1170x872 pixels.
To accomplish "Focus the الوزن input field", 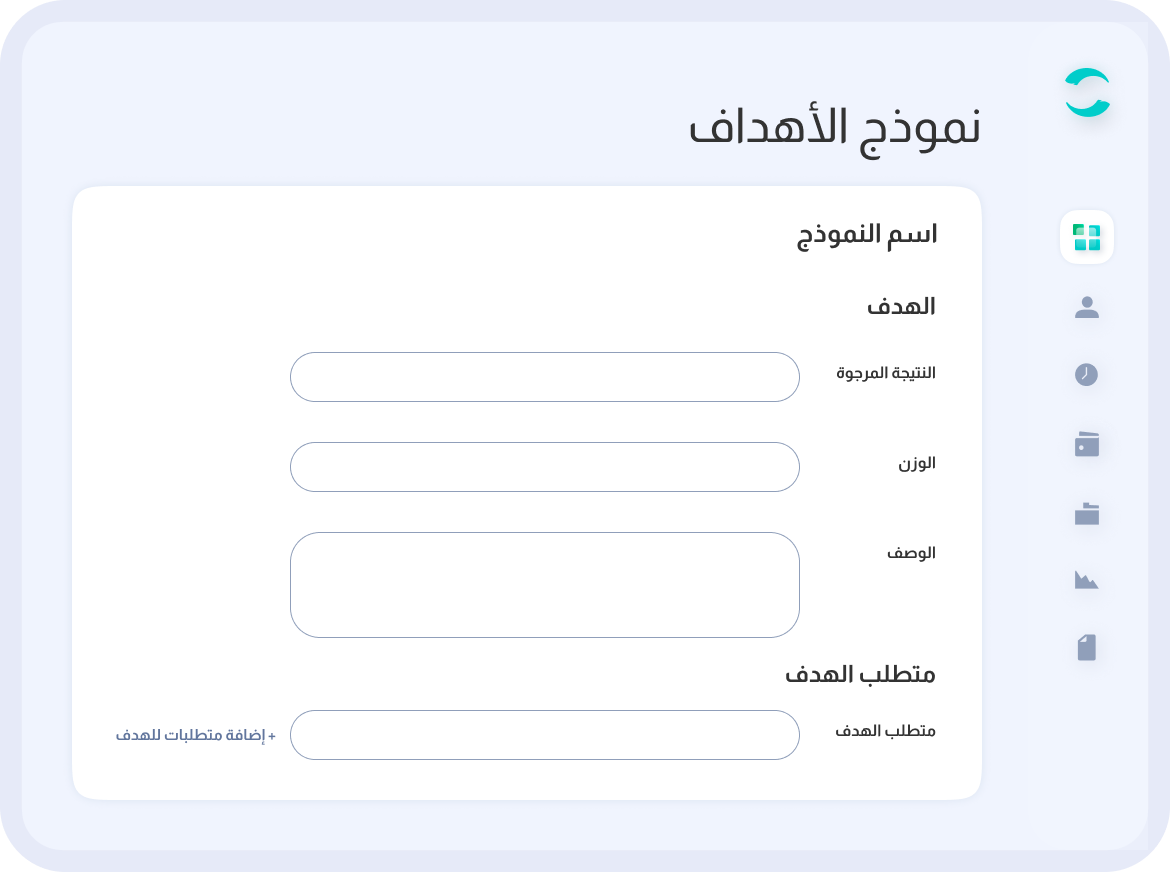I will 545,467.
